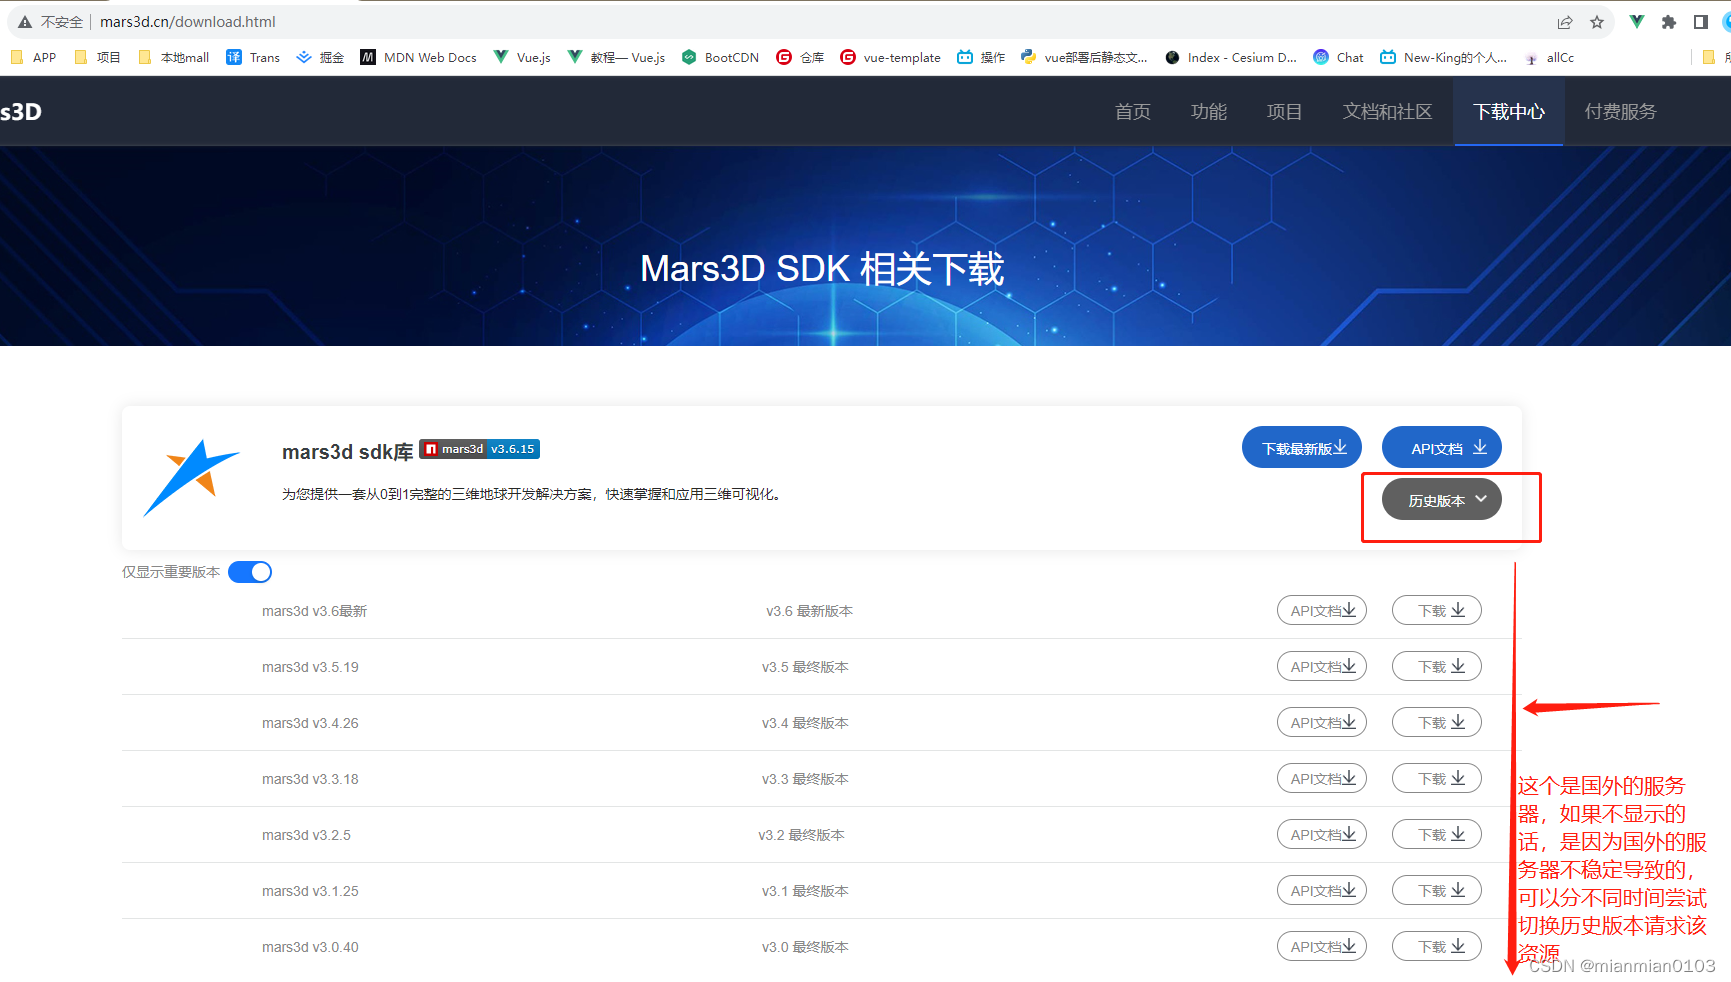
Task: Go to the 首页 nav item
Action: (1133, 112)
